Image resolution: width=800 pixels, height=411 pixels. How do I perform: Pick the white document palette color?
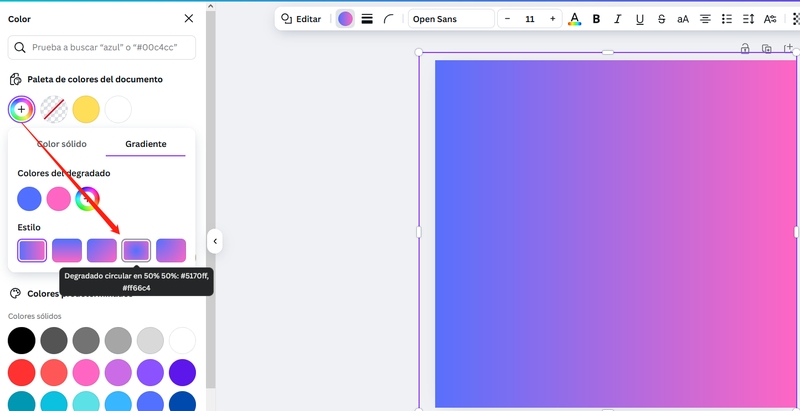tap(118, 109)
